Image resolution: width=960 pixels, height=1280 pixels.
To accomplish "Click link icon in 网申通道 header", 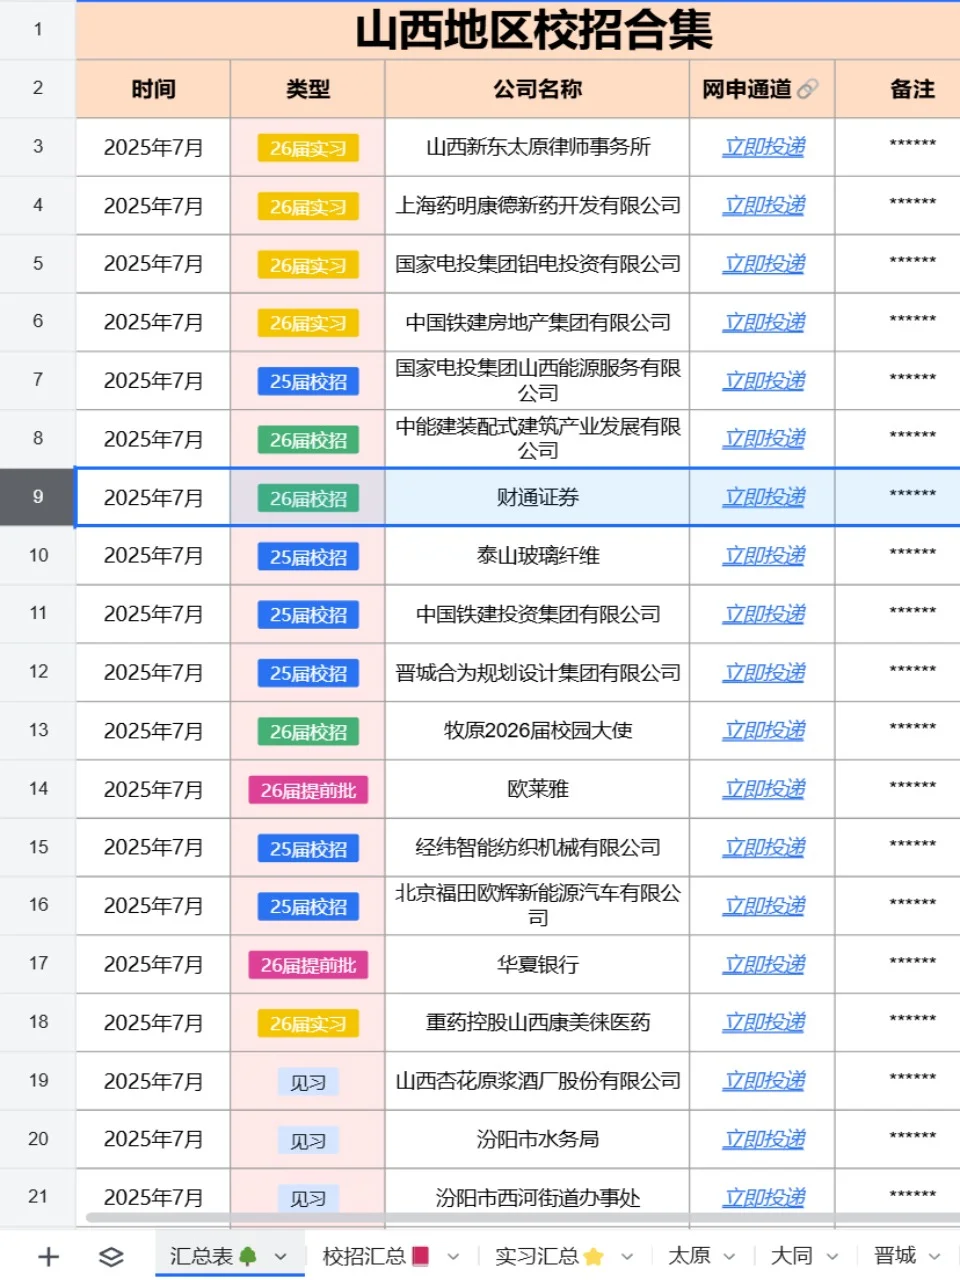I will tap(808, 89).
